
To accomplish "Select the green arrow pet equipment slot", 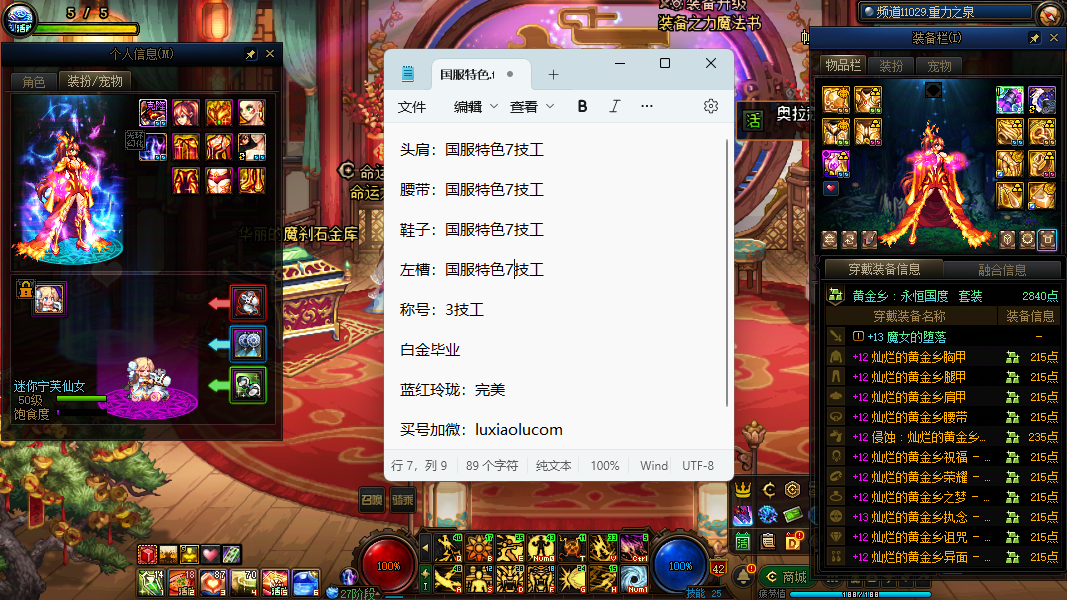I will pyautogui.click(x=248, y=385).
